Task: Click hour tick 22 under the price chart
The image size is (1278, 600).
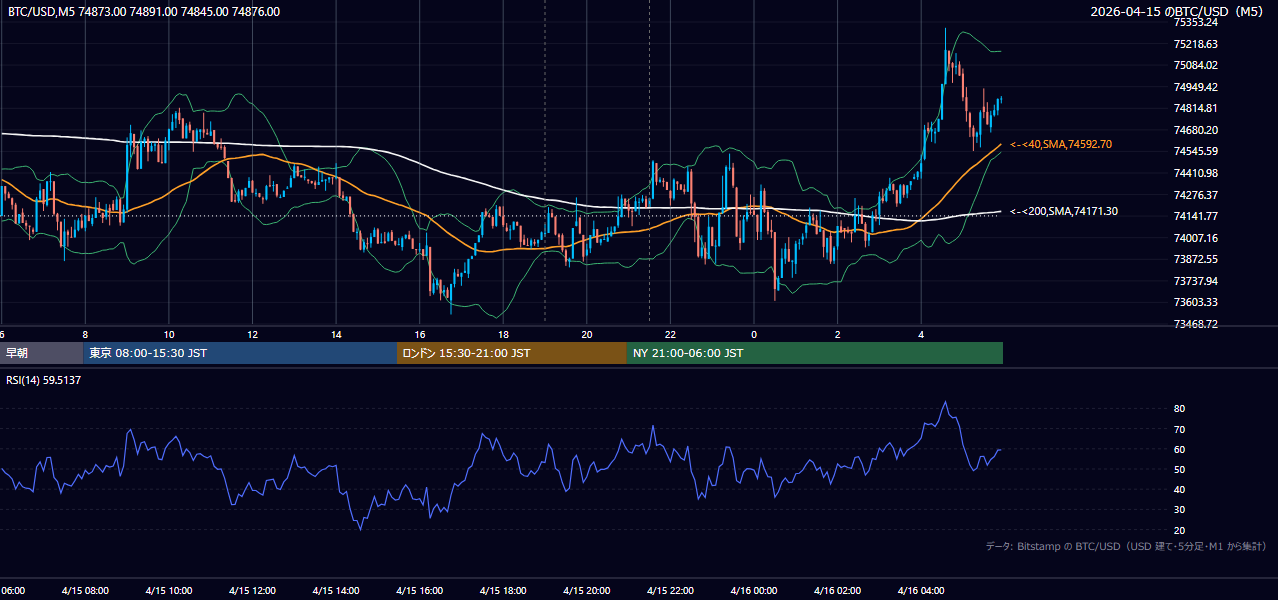Action: coord(670,334)
